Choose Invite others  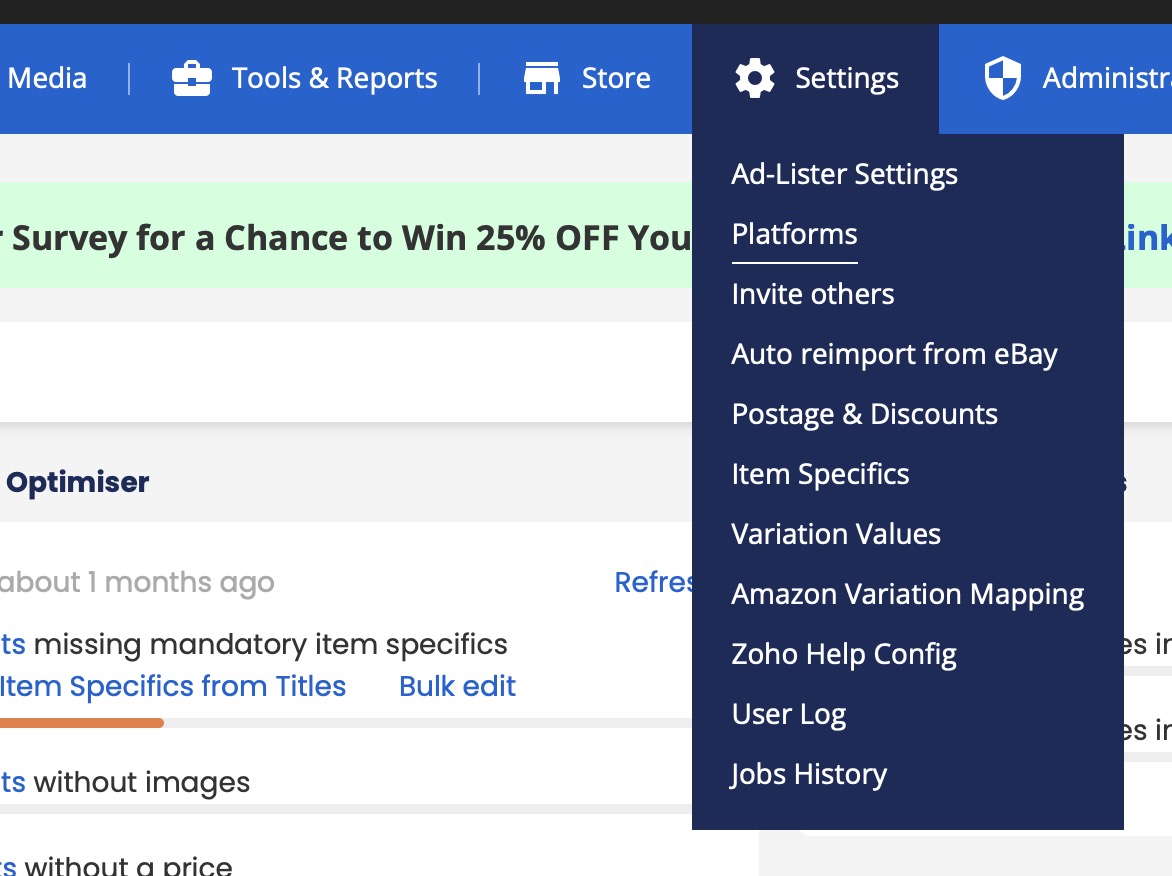[813, 294]
